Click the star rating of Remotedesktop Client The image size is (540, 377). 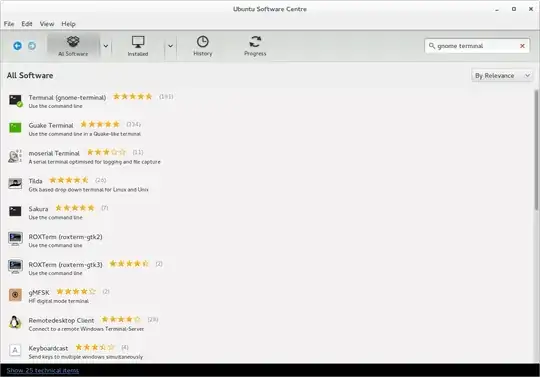(x=121, y=320)
